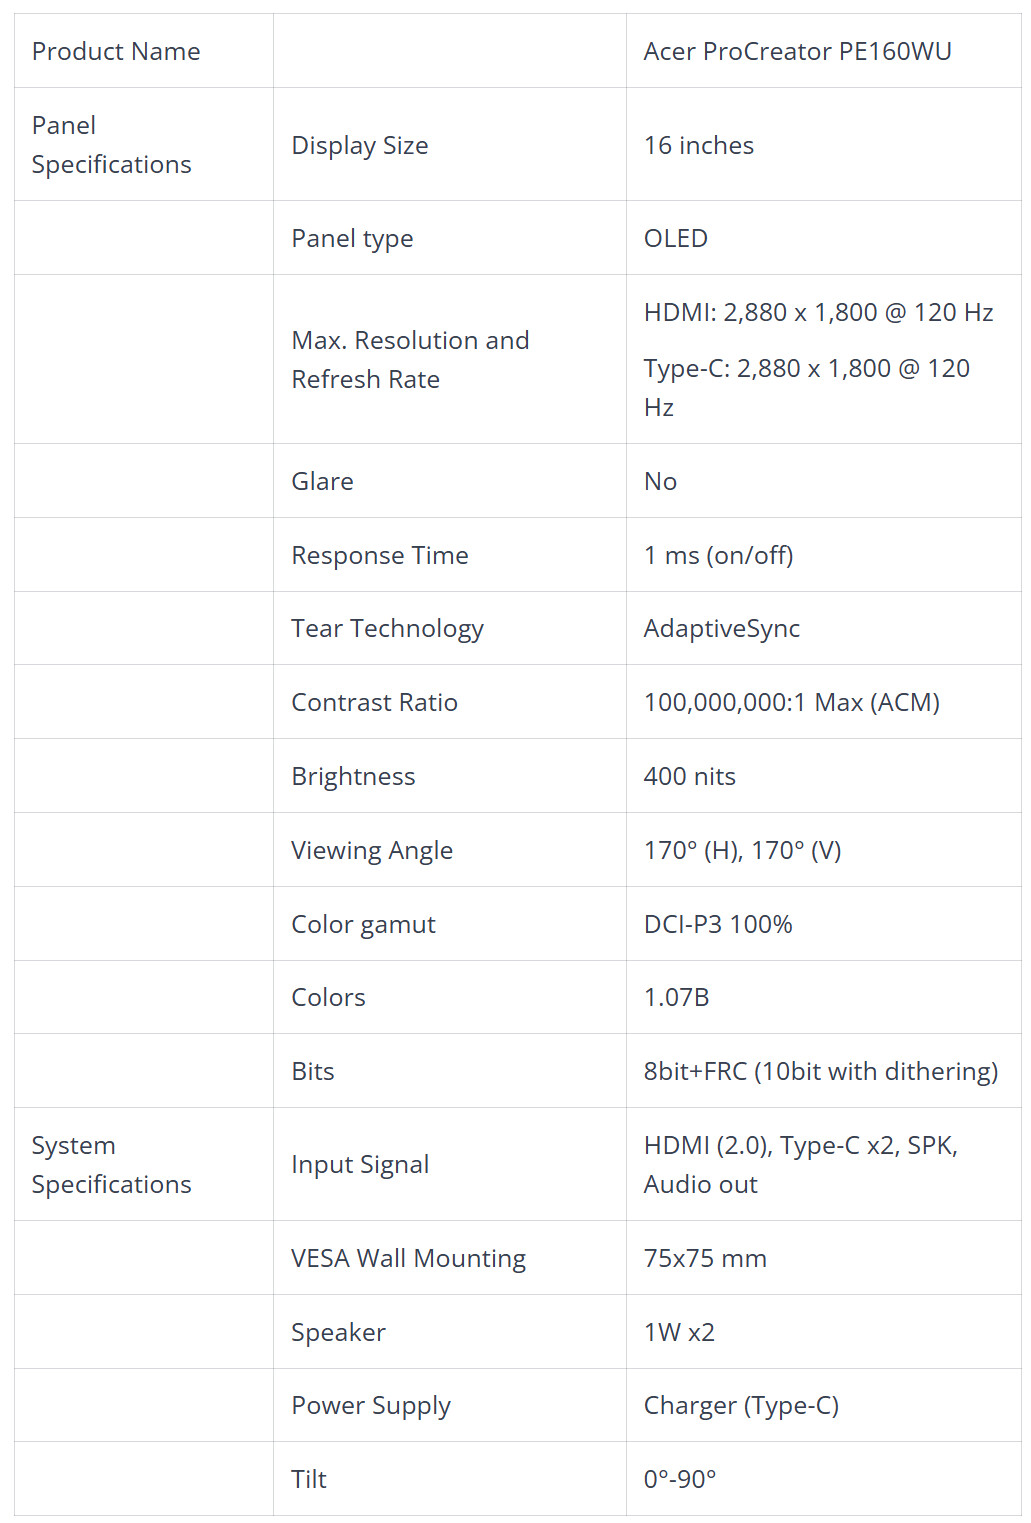Click the Viewing Angle label

coord(372,850)
